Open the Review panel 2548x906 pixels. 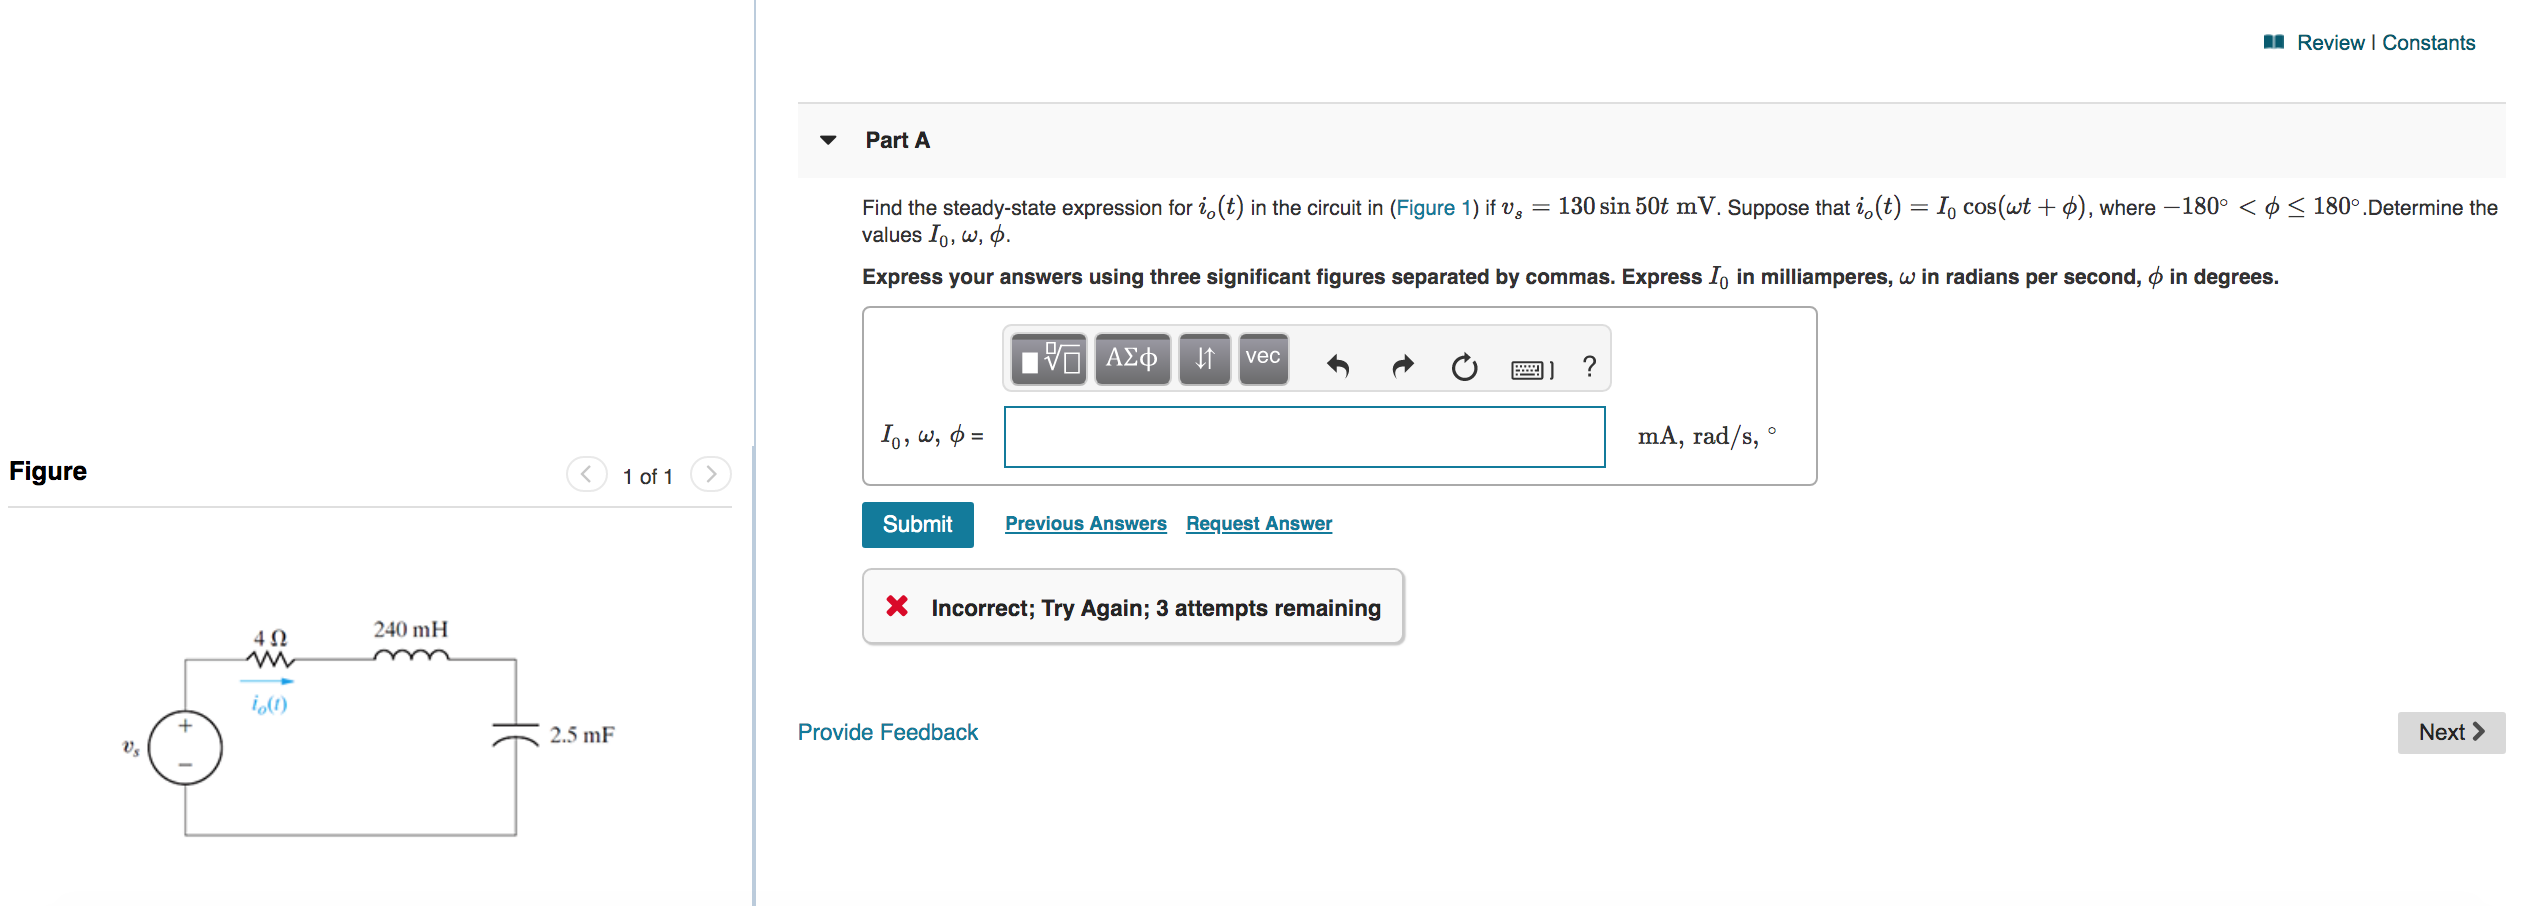click(x=2330, y=42)
